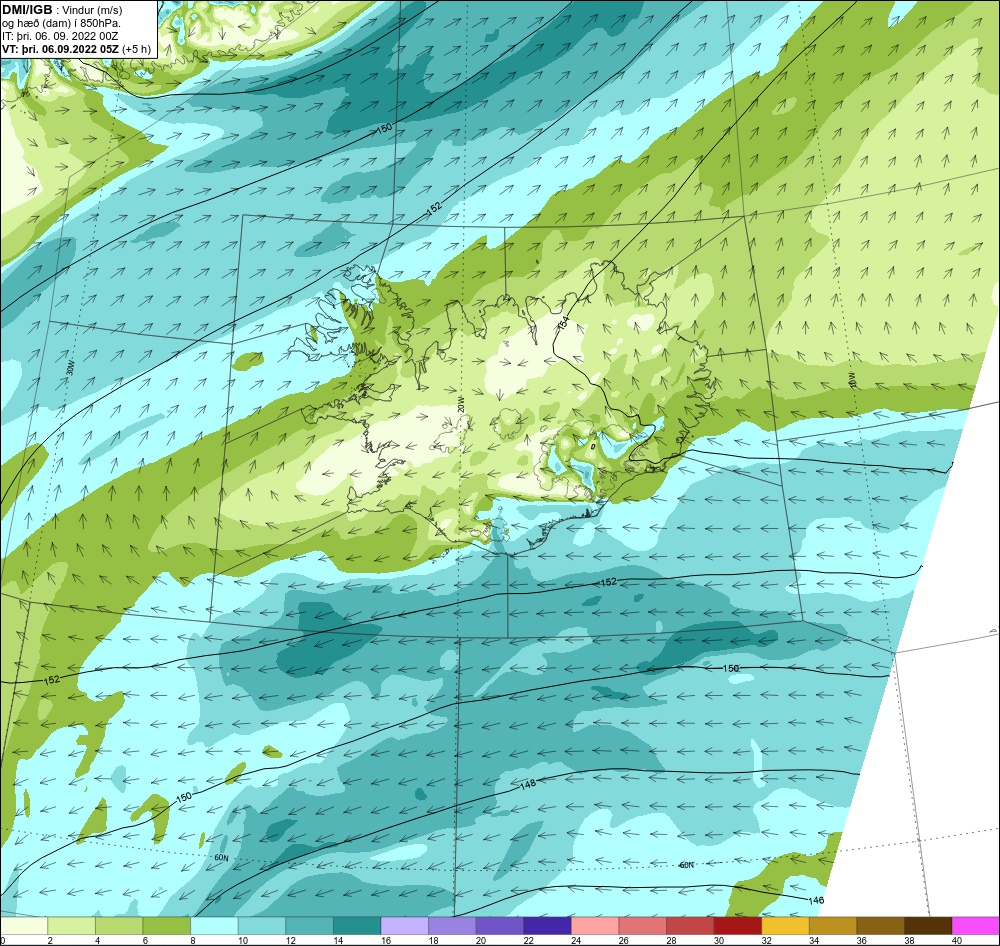Click the legend tick label '28'
1000x946 pixels.
point(671,940)
